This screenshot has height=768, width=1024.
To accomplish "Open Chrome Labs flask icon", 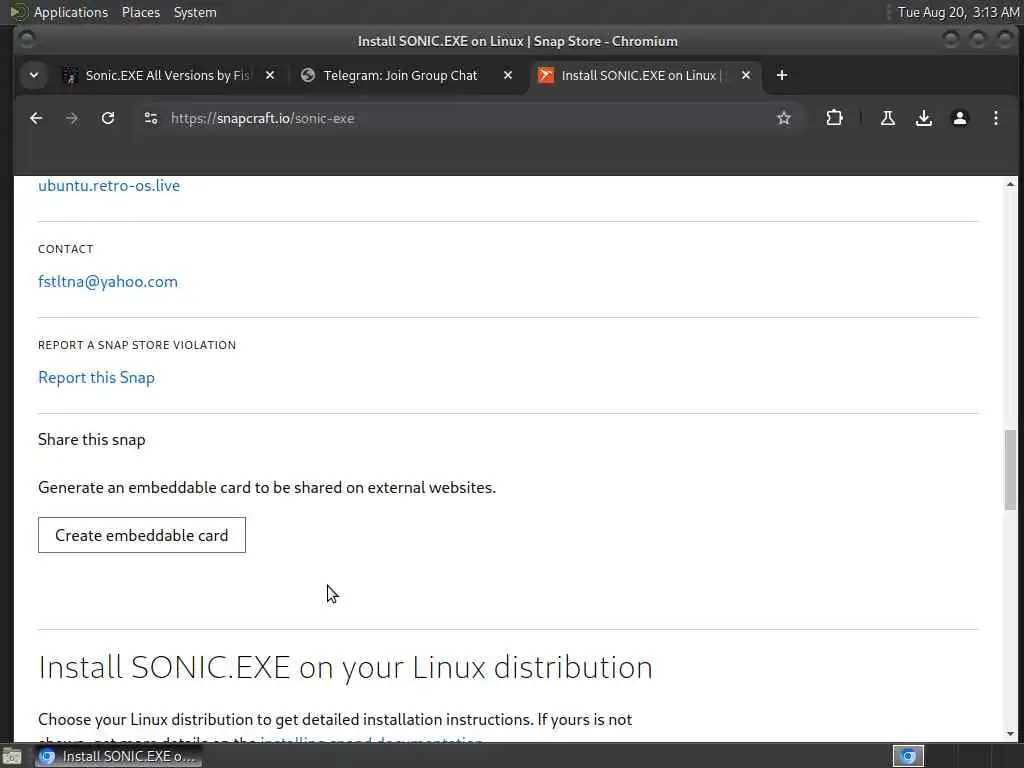I will point(887,118).
